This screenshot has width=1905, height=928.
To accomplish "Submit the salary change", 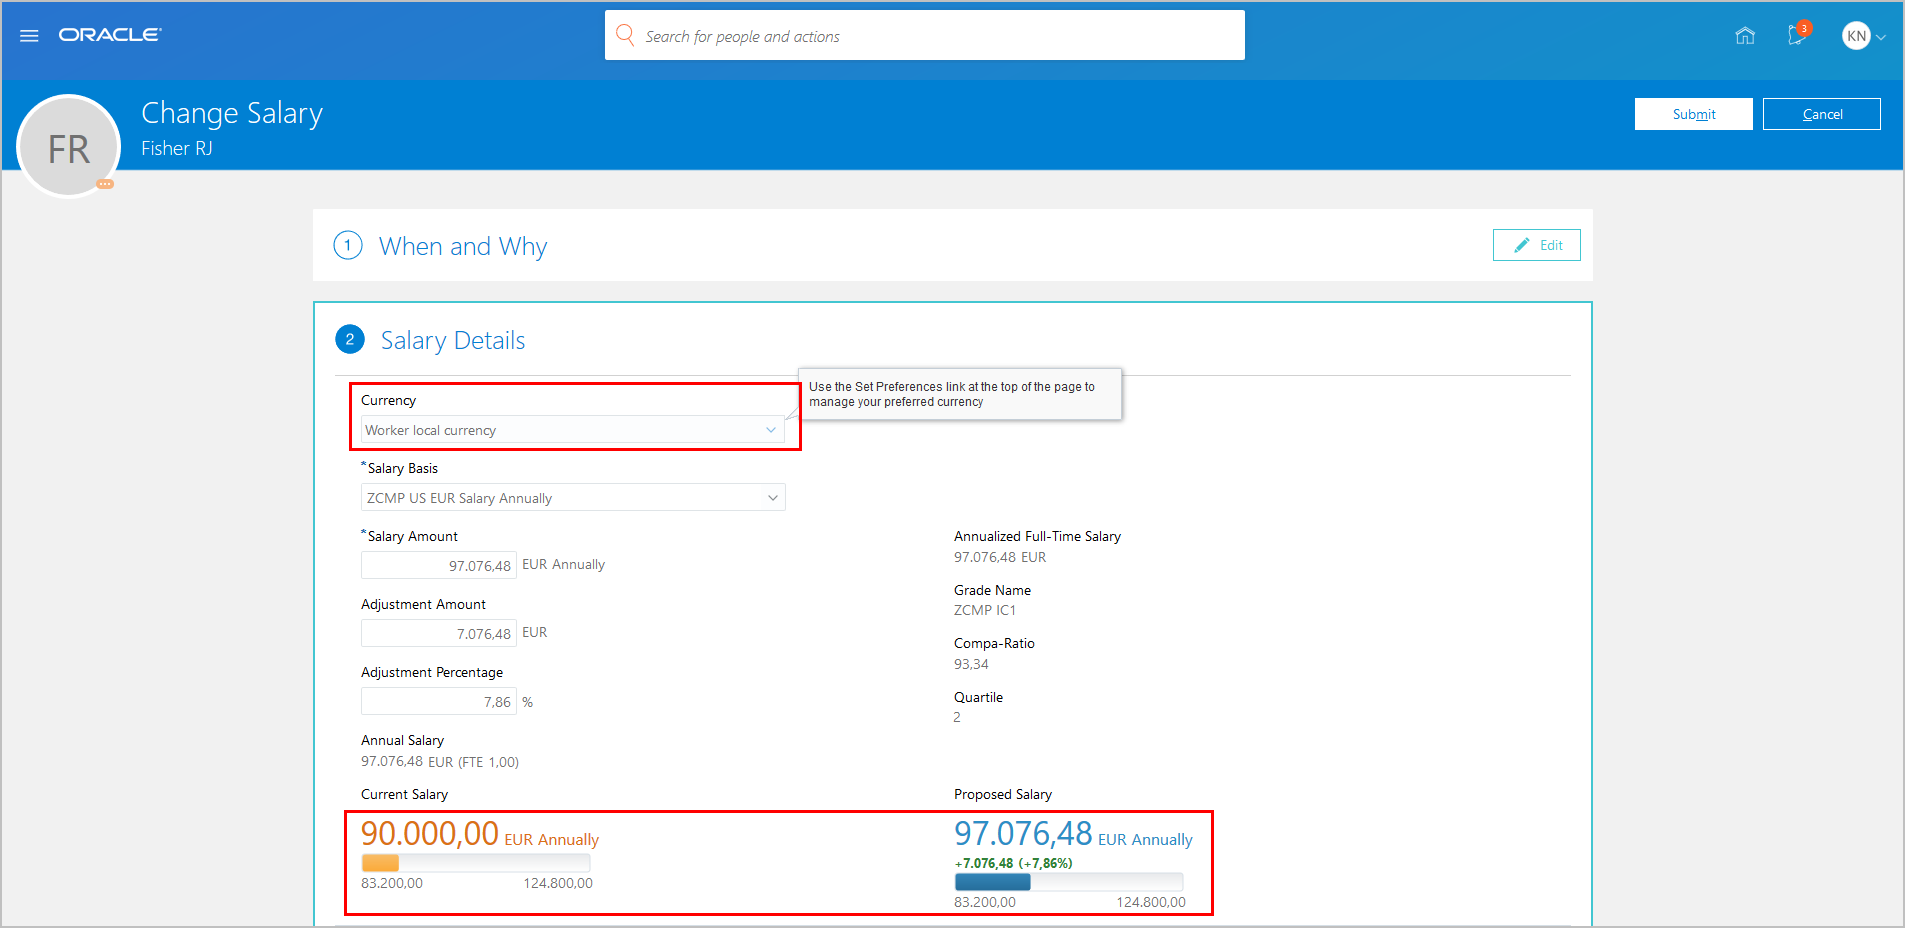I will 1694,114.
